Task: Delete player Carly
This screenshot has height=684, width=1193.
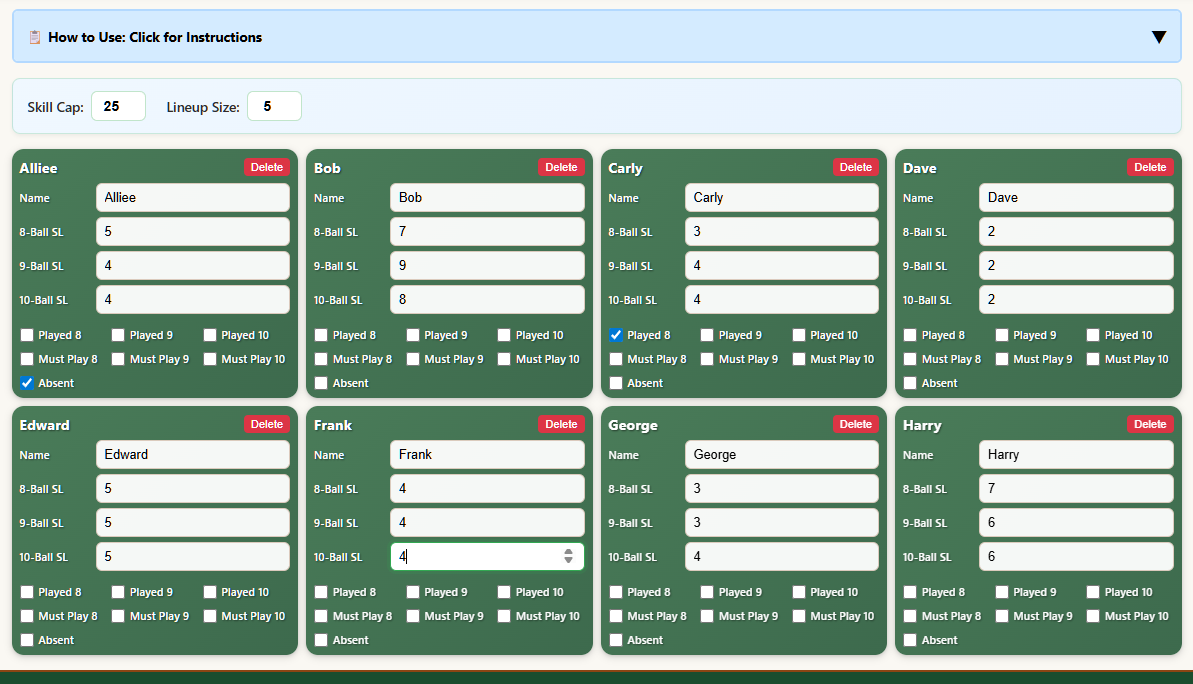Action: [x=855, y=167]
